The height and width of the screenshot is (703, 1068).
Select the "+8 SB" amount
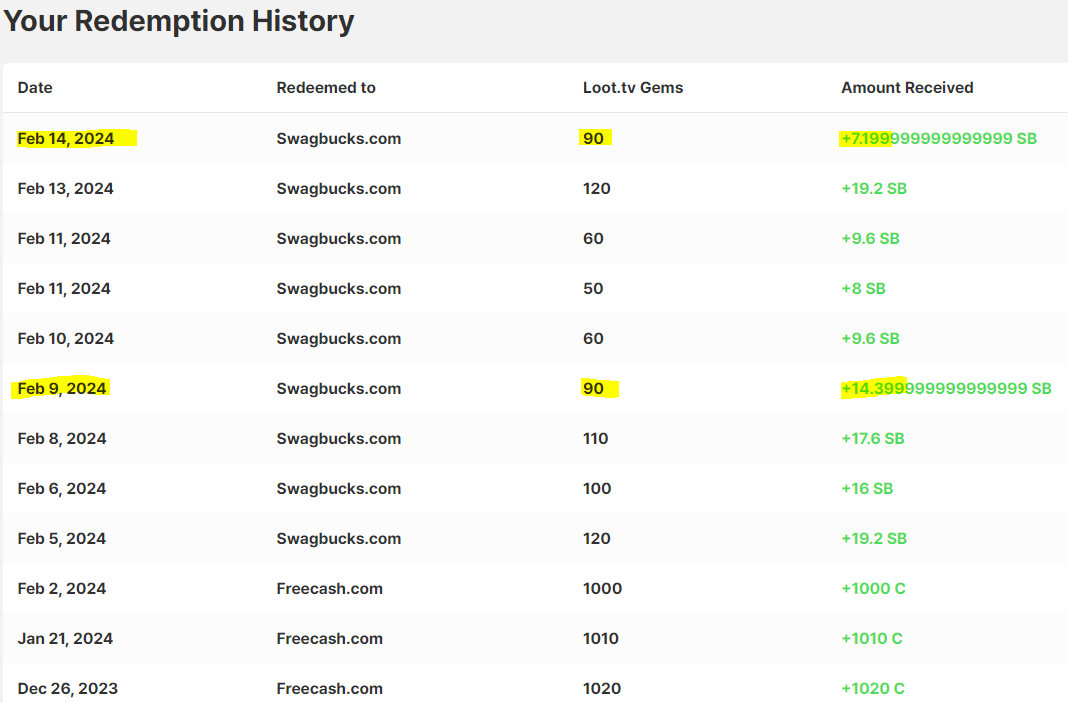click(x=863, y=289)
